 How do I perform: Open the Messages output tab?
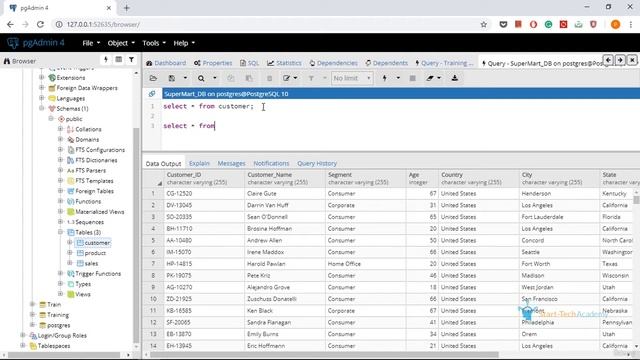(231, 163)
